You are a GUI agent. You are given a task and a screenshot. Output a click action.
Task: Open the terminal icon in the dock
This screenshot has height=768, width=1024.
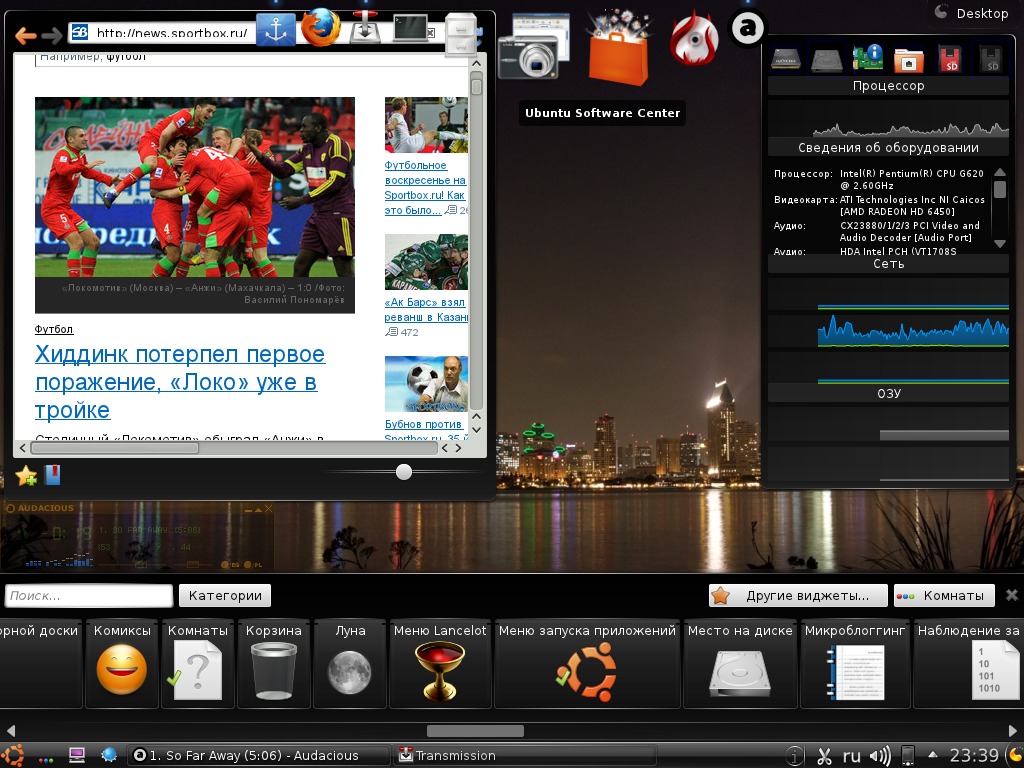412,28
